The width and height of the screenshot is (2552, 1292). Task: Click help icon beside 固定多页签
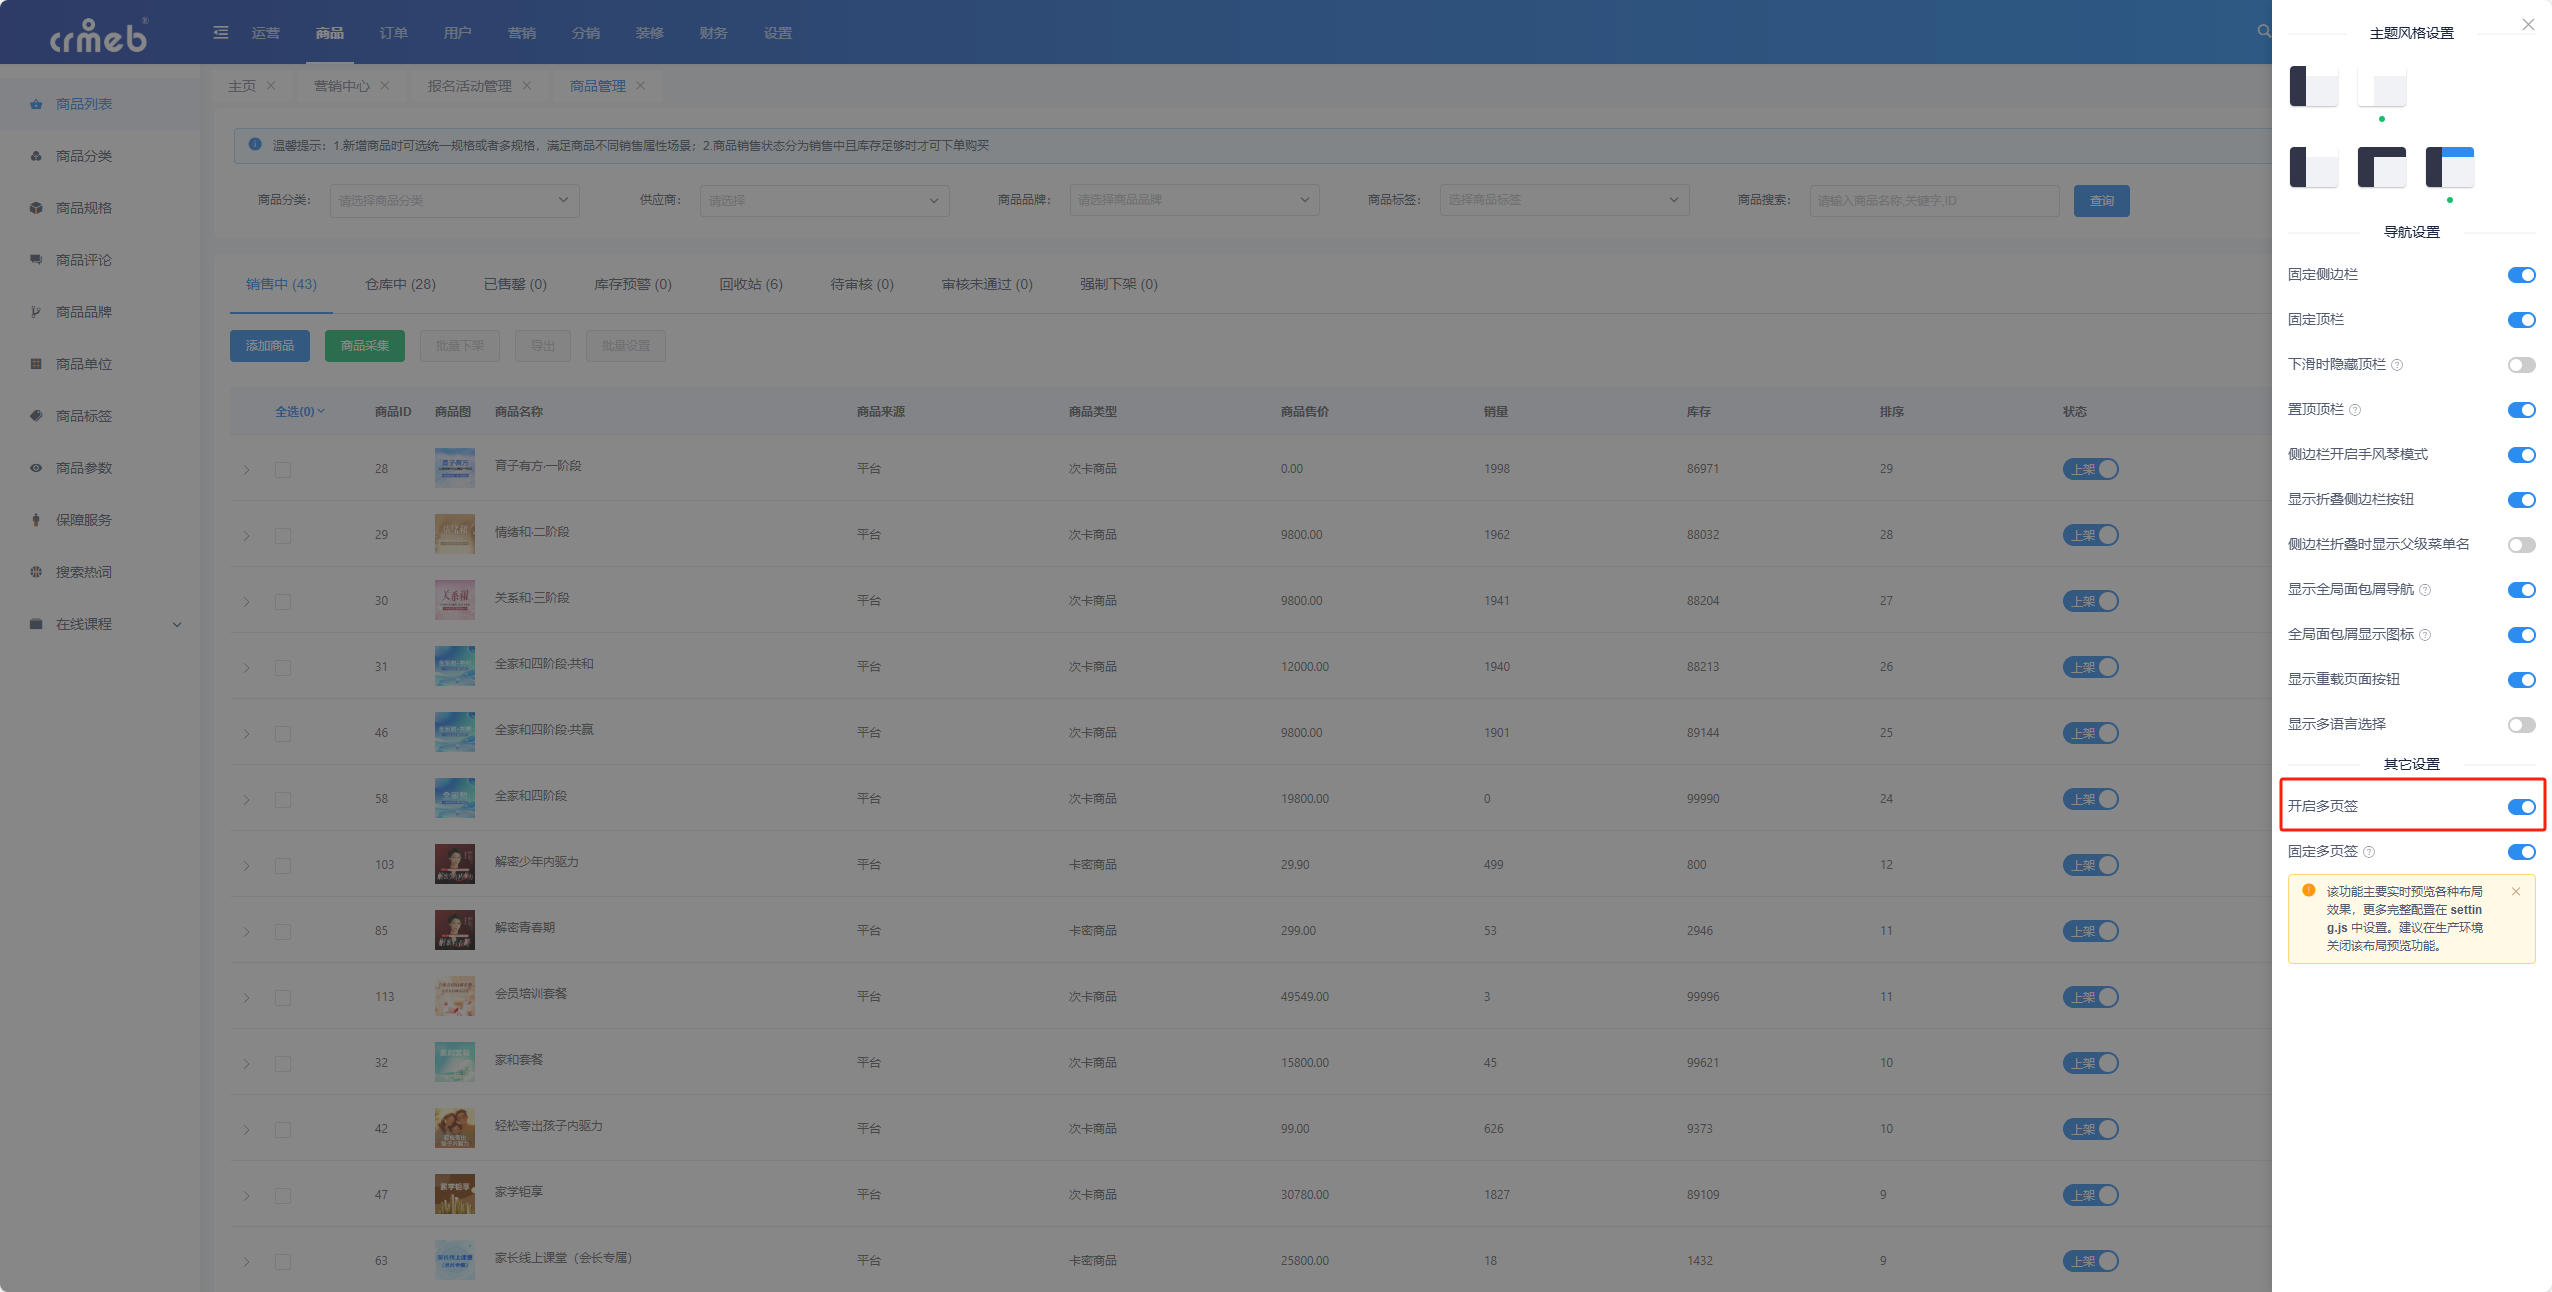coord(2369,852)
